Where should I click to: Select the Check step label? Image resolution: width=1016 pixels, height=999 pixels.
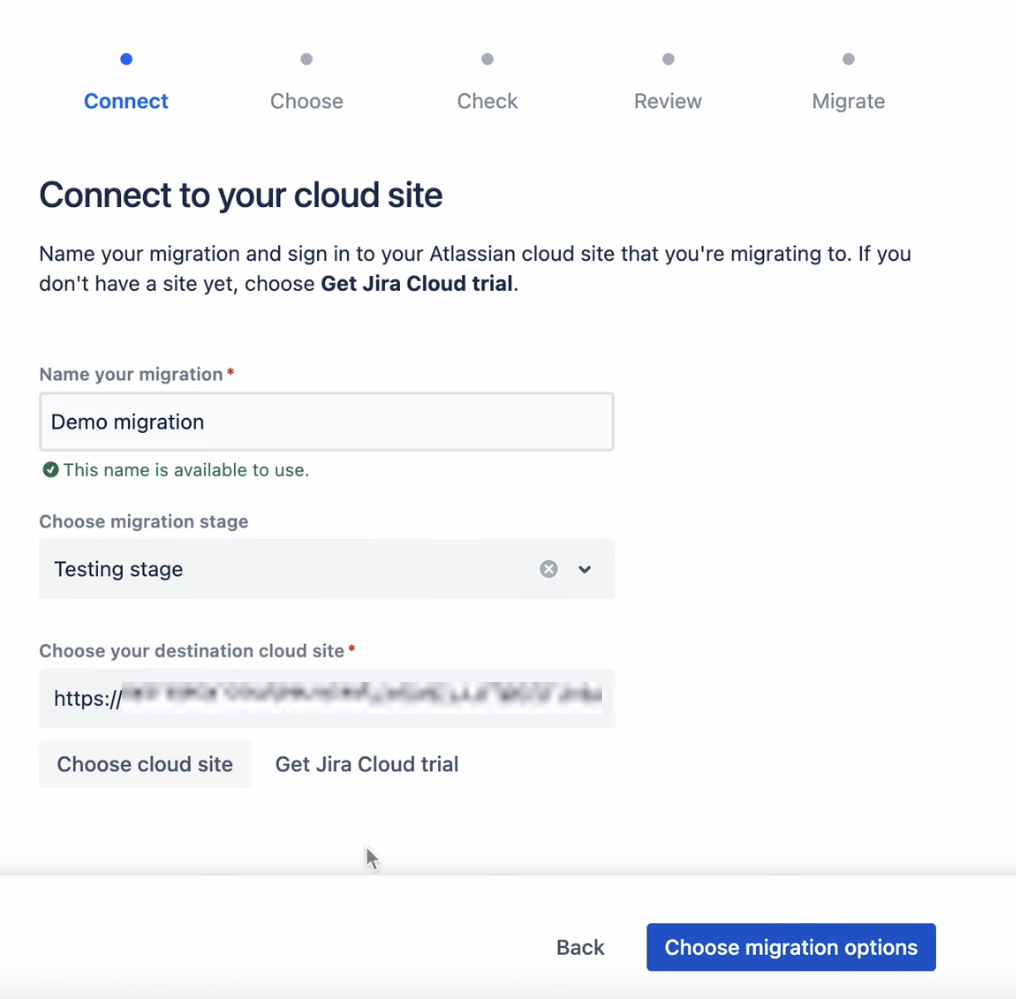click(487, 101)
